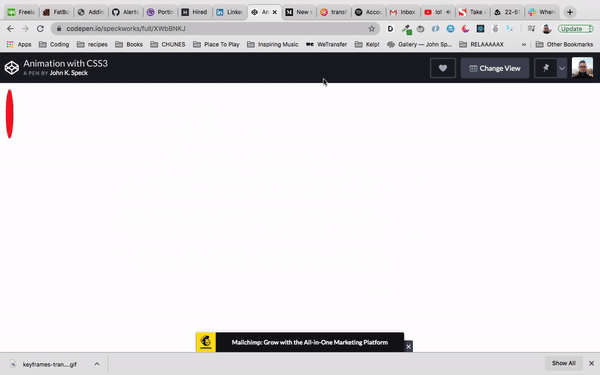600x375 pixels.
Task: Click the Change View button
Action: tap(495, 68)
